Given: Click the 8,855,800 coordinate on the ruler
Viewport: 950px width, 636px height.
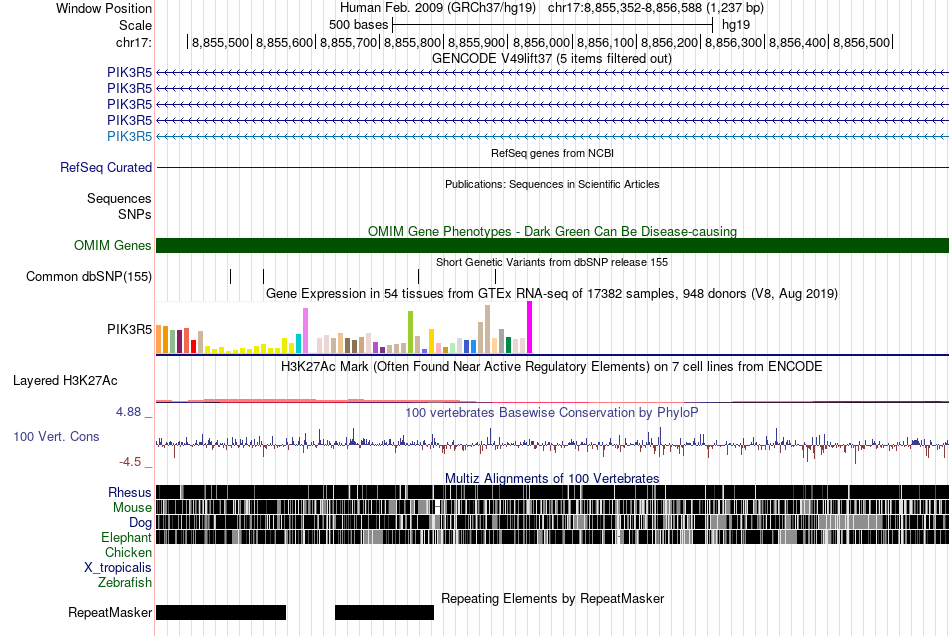Looking at the screenshot, I should (x=413, y=42).
